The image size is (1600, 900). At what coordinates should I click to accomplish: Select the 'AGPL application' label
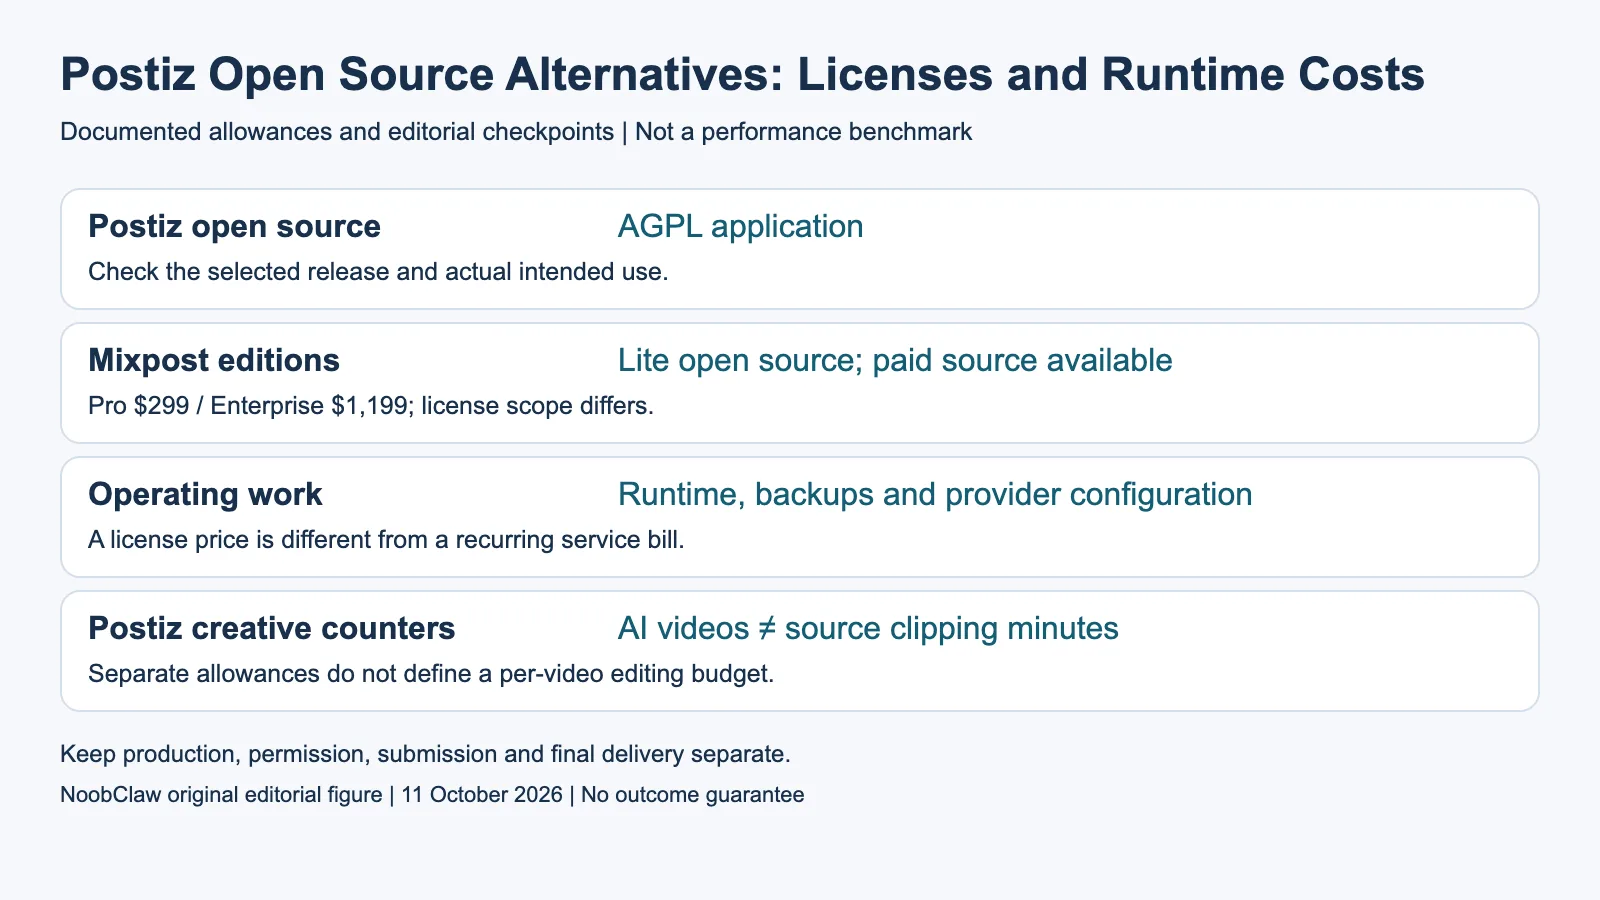coord(740,227)
